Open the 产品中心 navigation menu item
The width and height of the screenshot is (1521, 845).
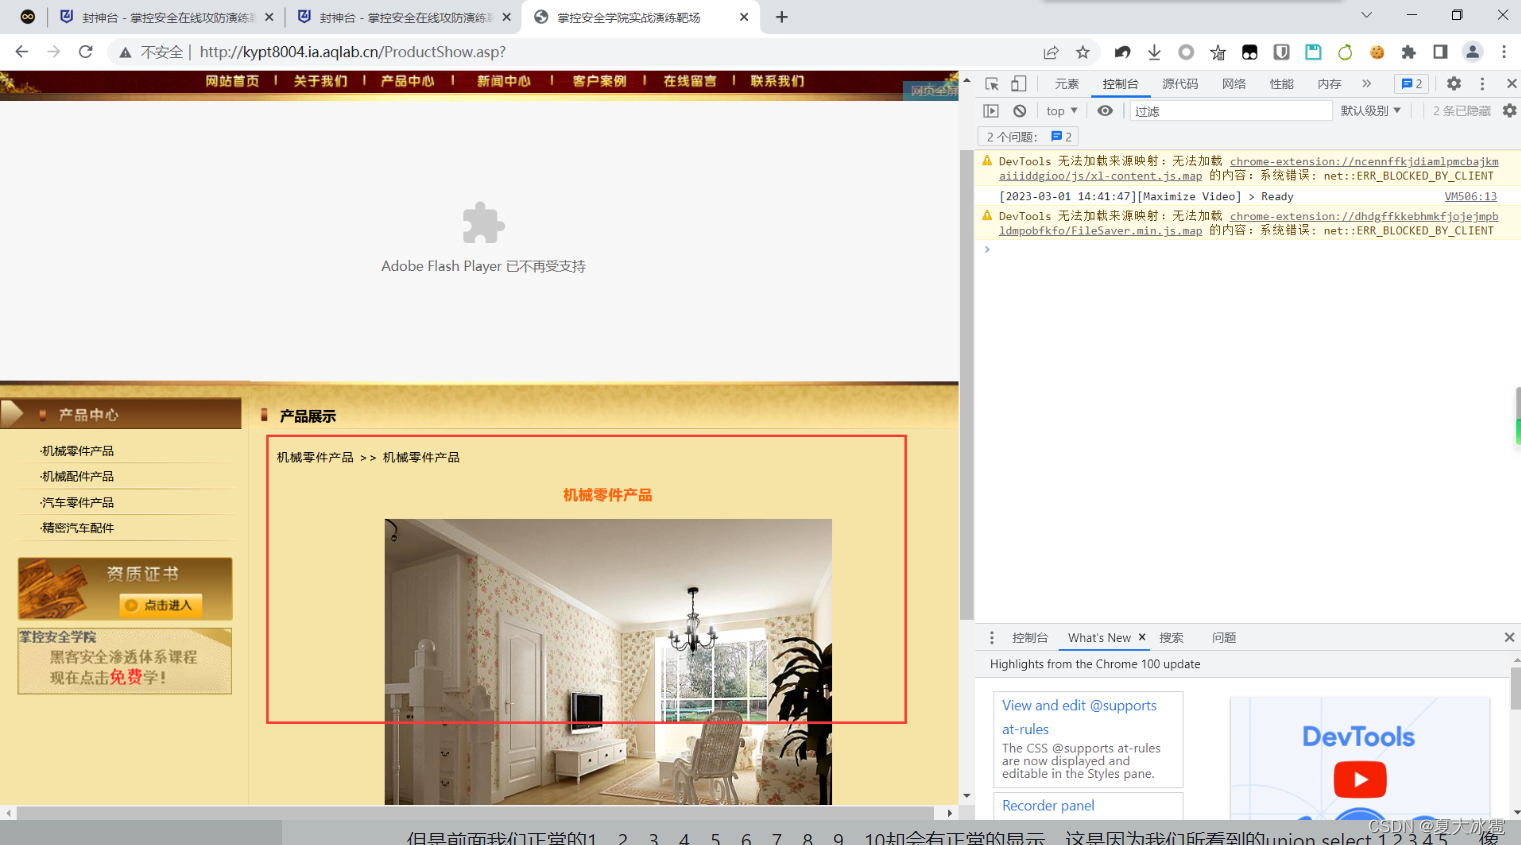(x=407, y=81)
